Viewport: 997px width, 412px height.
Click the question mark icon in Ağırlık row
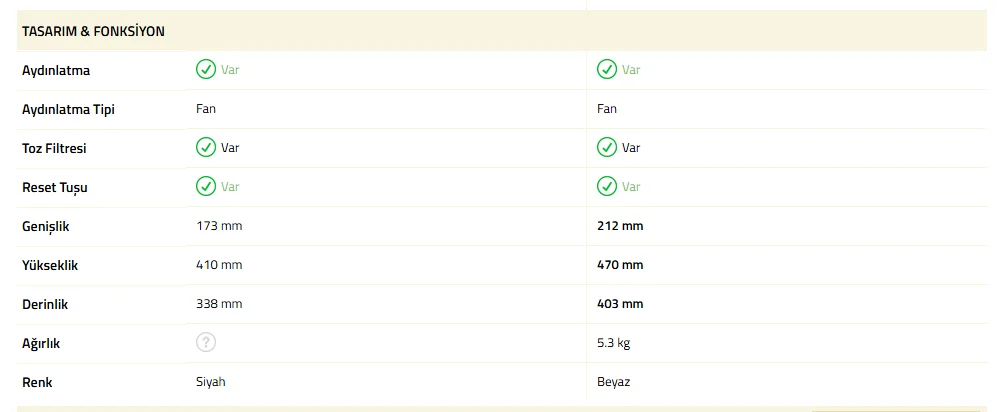coord(206,343)
